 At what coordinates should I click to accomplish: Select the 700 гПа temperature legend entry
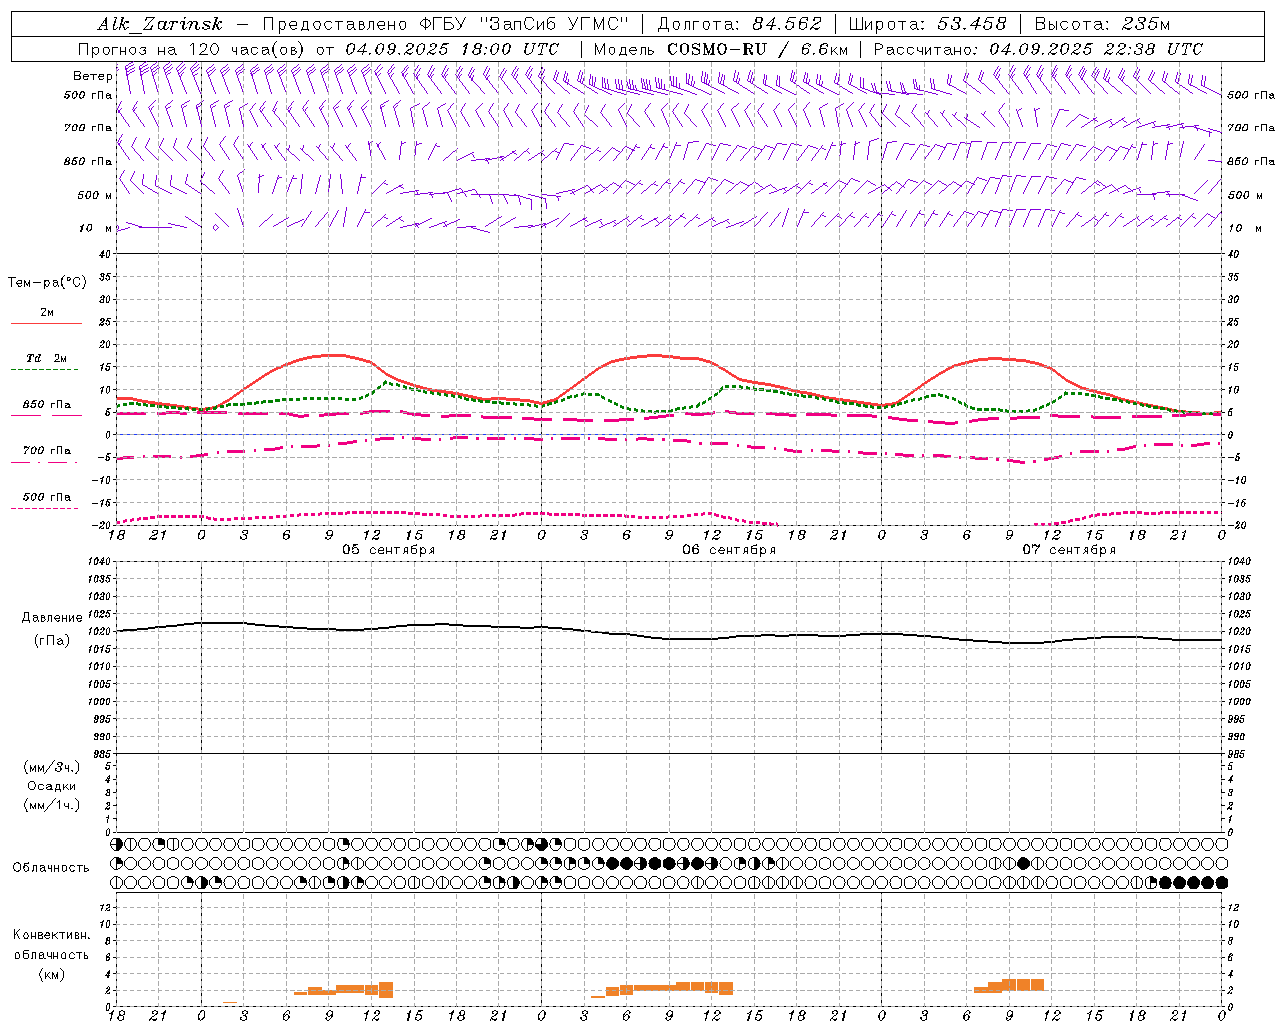(47, 451)
